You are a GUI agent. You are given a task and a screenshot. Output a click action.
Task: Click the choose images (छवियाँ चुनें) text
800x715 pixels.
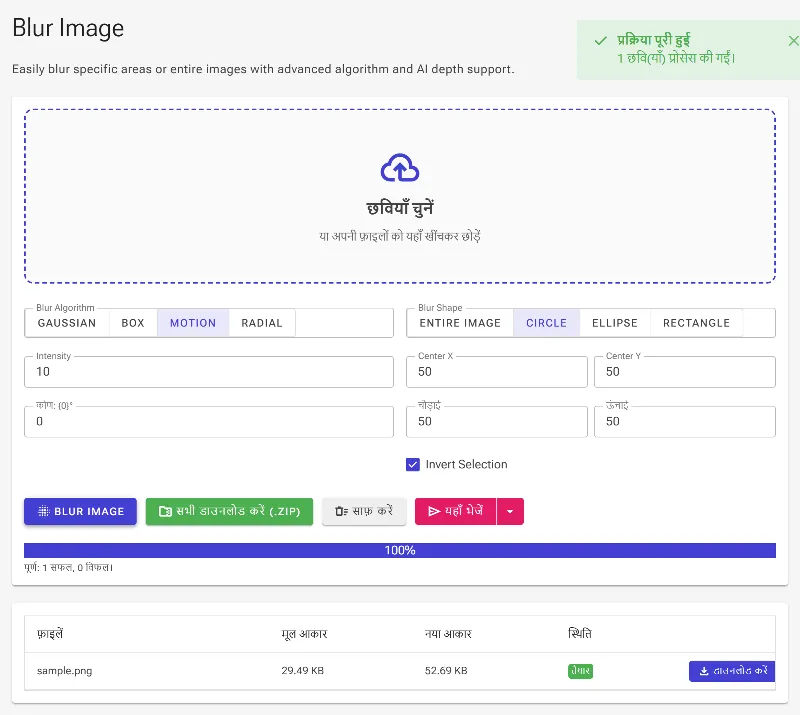(x=400, y=208)
